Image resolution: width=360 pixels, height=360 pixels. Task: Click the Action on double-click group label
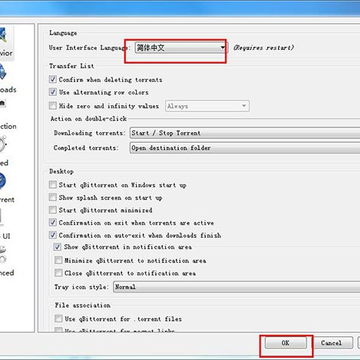pyautogui.click(x=89, y=119)
